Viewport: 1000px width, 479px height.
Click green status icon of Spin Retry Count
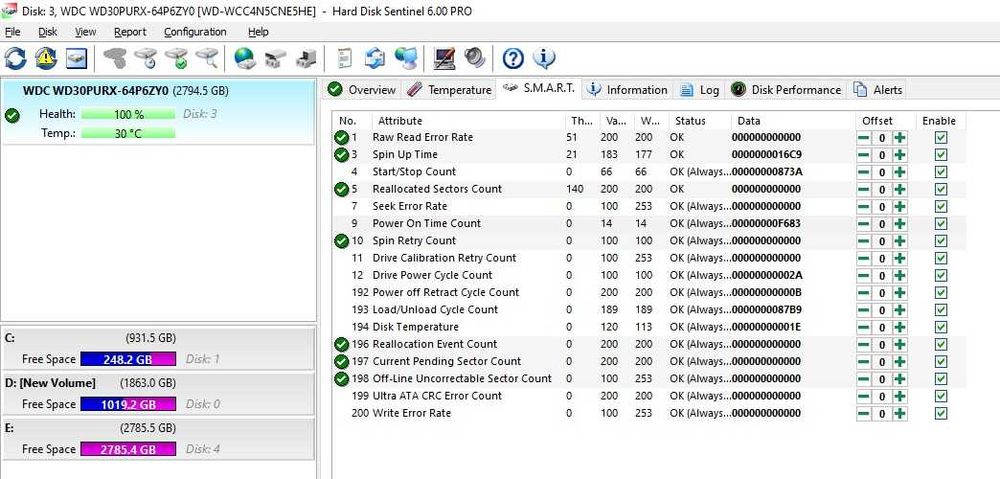tap(341, 241)
